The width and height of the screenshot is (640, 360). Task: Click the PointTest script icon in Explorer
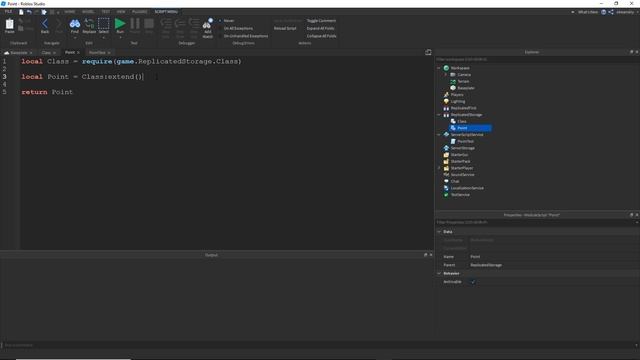(x=453, y=141)
